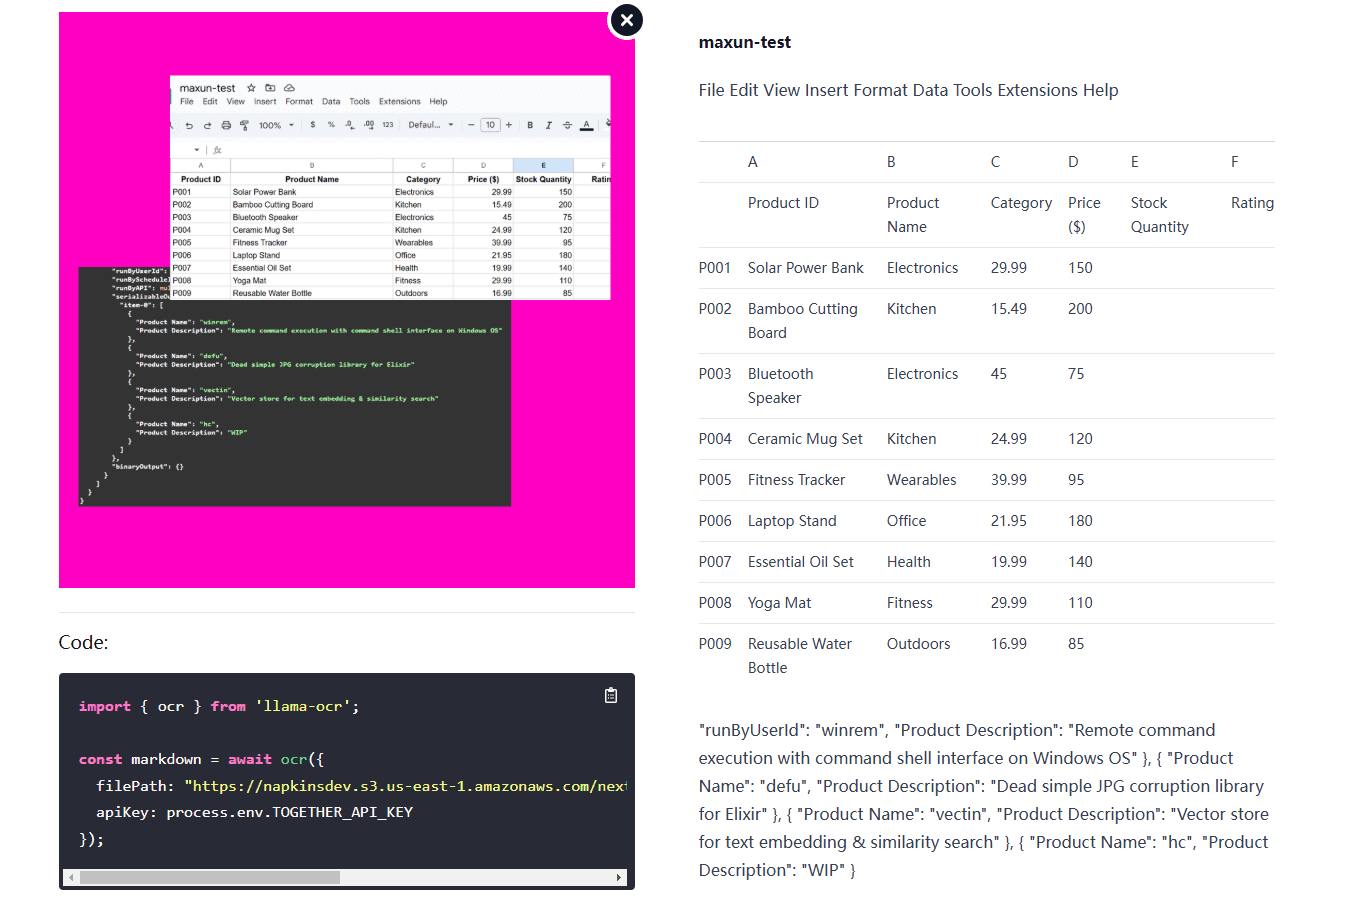Click the column header 'C' in the table

[x=996, y=162]
